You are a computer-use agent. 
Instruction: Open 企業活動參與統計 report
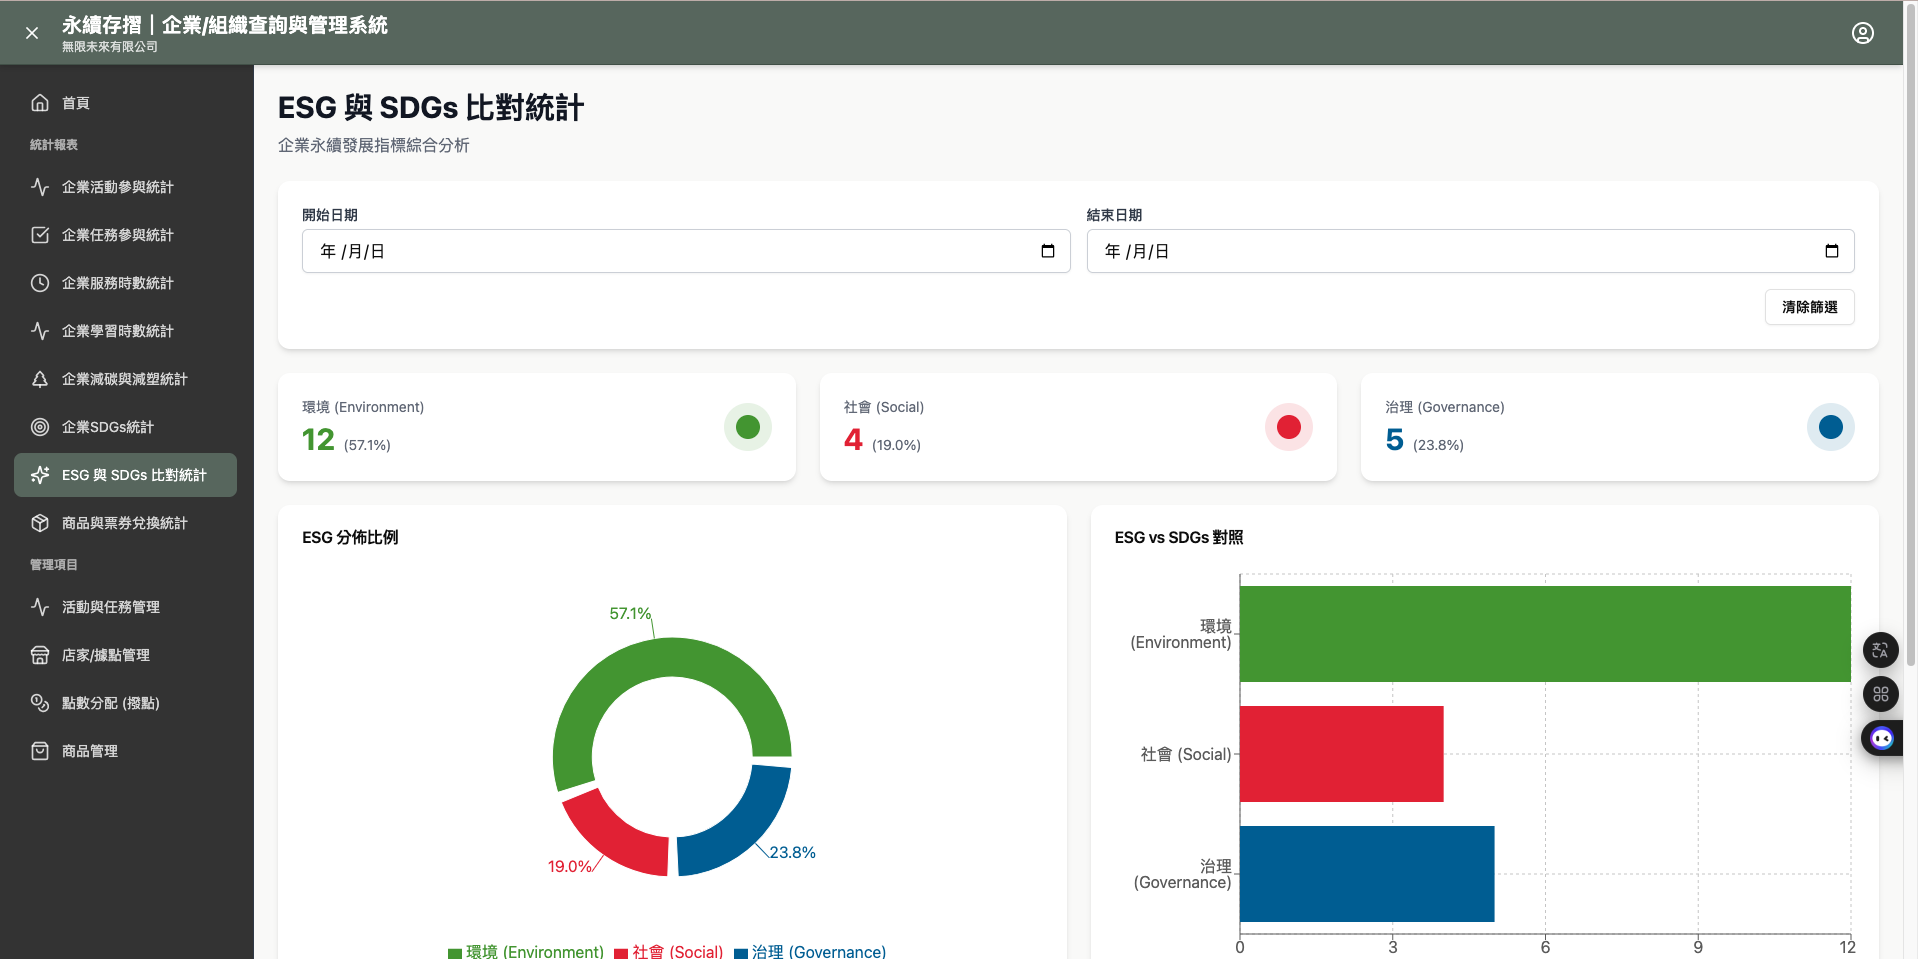click(118, 187)
